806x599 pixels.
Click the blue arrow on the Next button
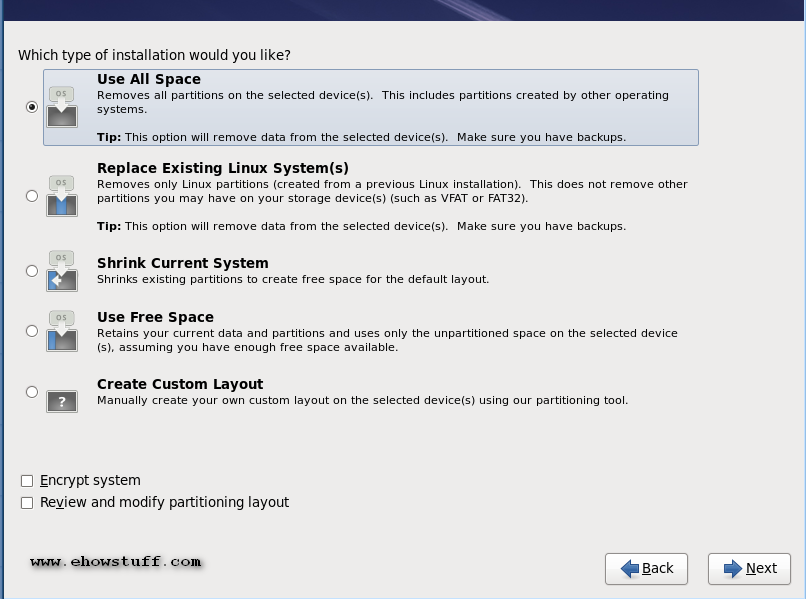733,568
